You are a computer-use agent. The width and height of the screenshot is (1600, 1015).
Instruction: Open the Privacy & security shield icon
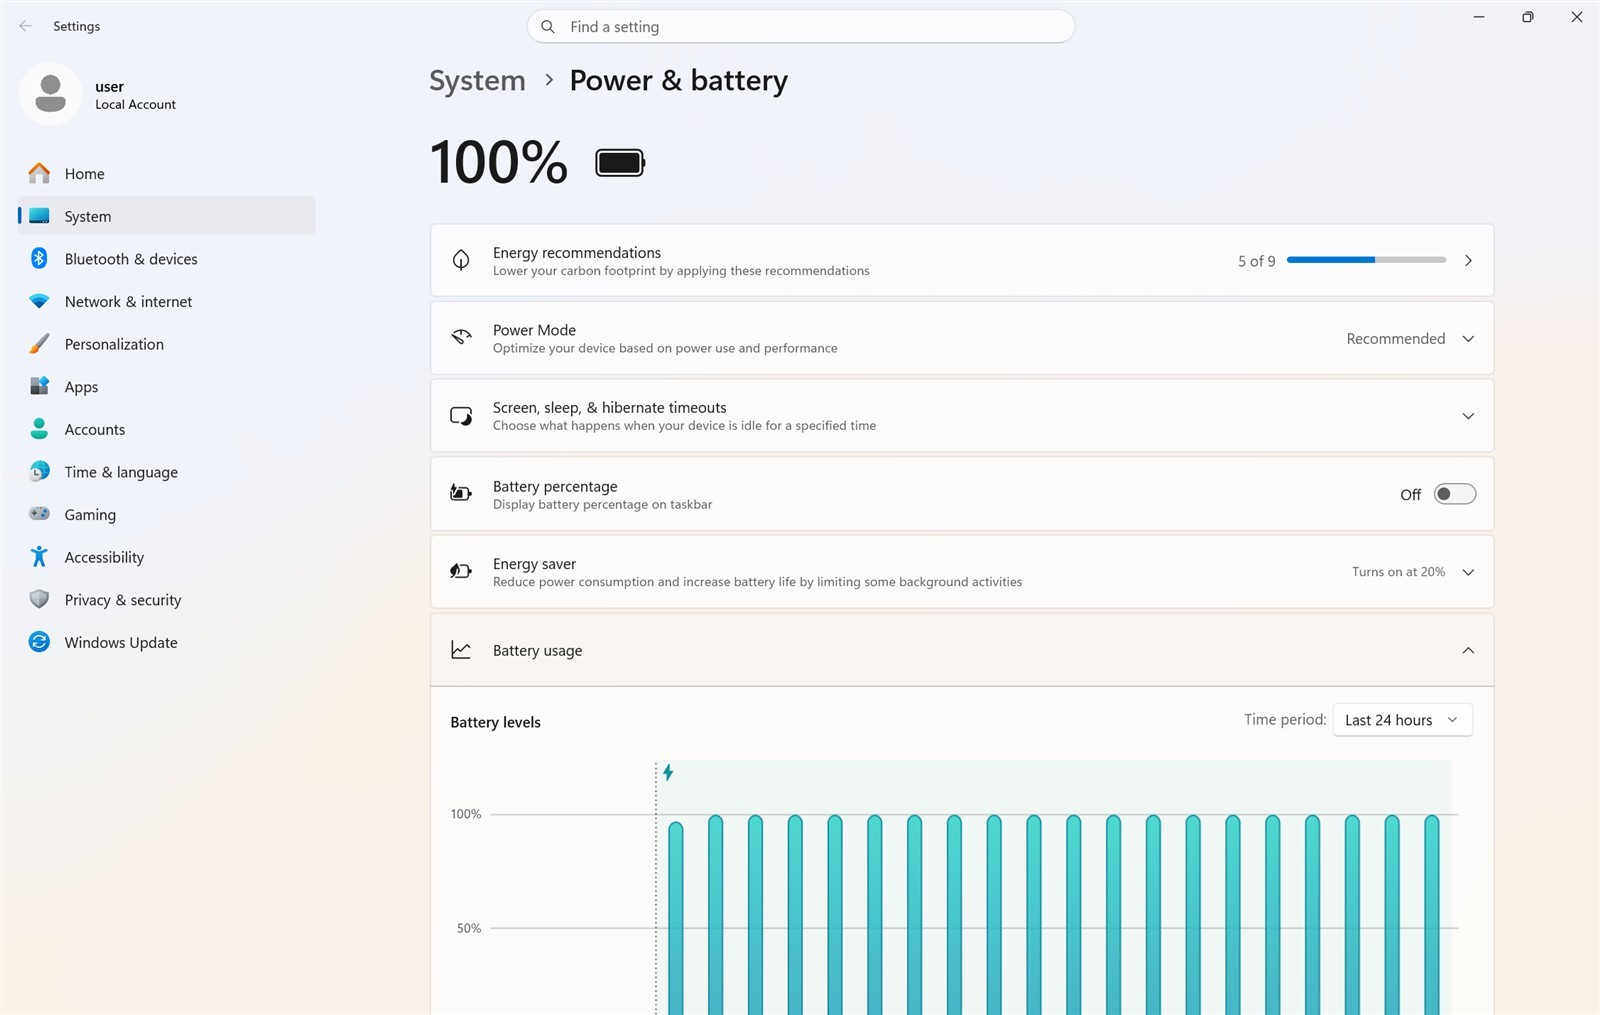(39, 600)
